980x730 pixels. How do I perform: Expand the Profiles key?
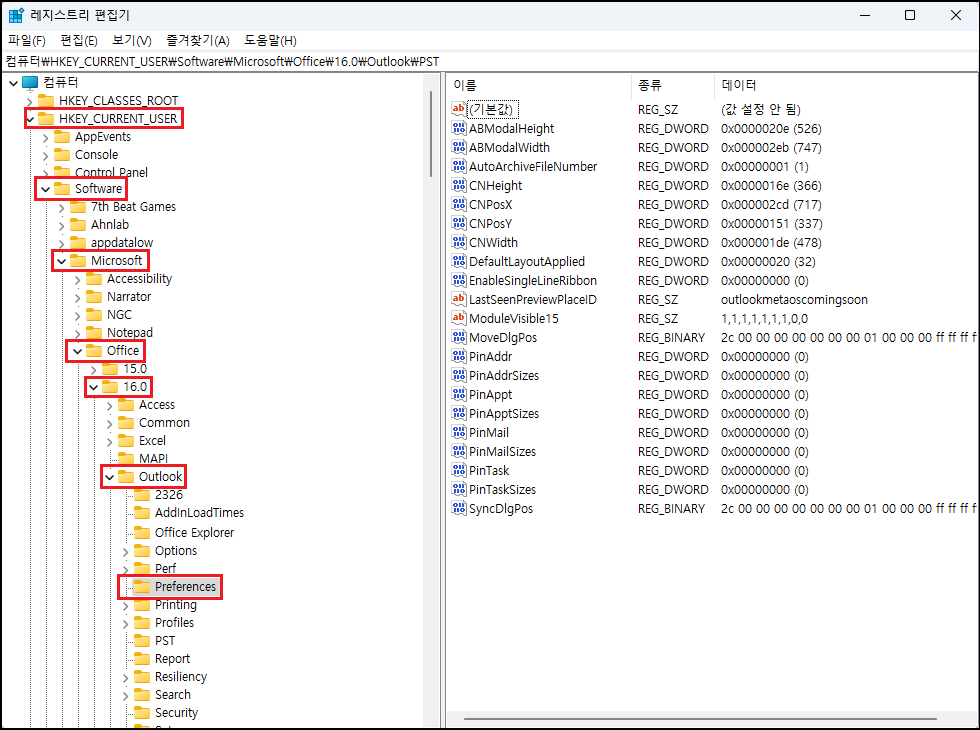[x=126, y=623]
